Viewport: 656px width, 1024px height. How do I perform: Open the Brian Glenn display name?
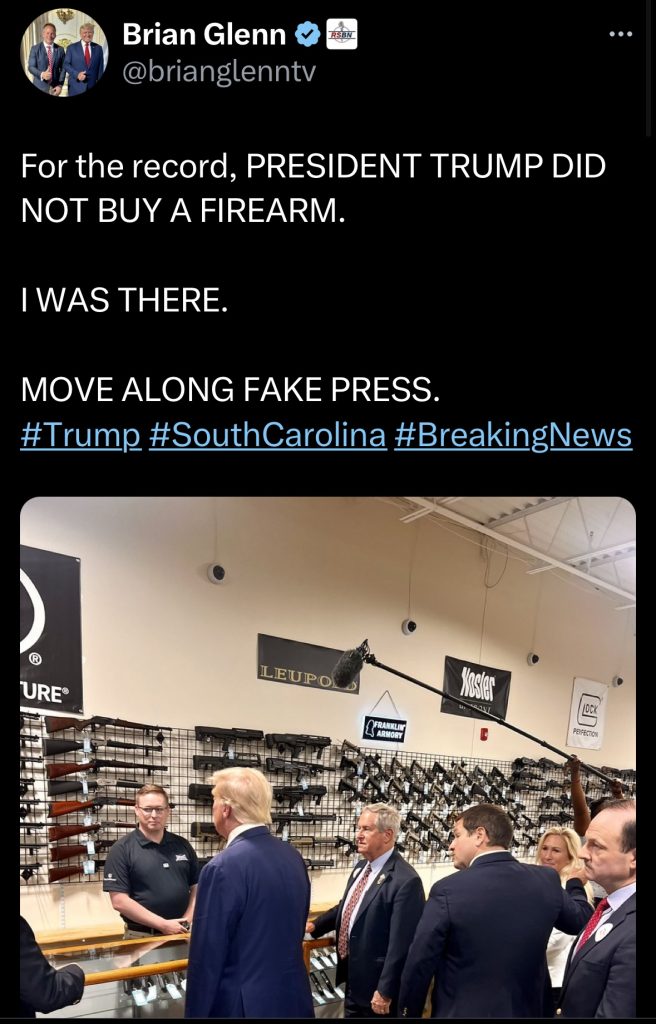(x=204, y=34)
